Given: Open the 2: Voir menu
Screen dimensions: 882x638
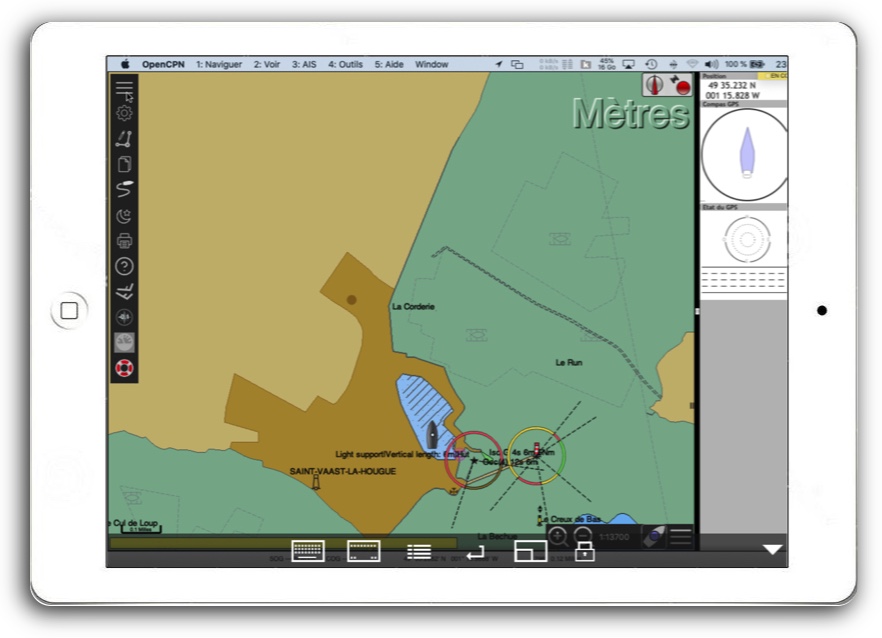Looking at the screenshot, I should (x=267, y=64).
